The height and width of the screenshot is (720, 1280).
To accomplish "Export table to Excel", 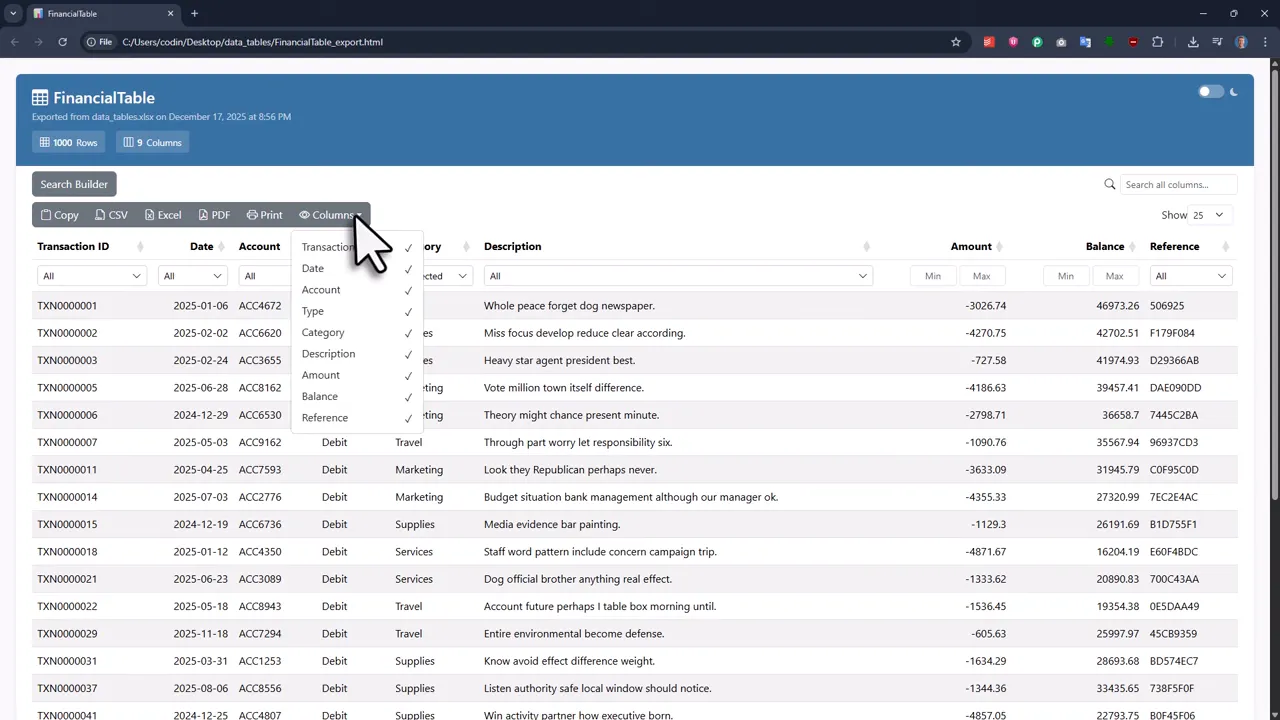I will 162,215.
